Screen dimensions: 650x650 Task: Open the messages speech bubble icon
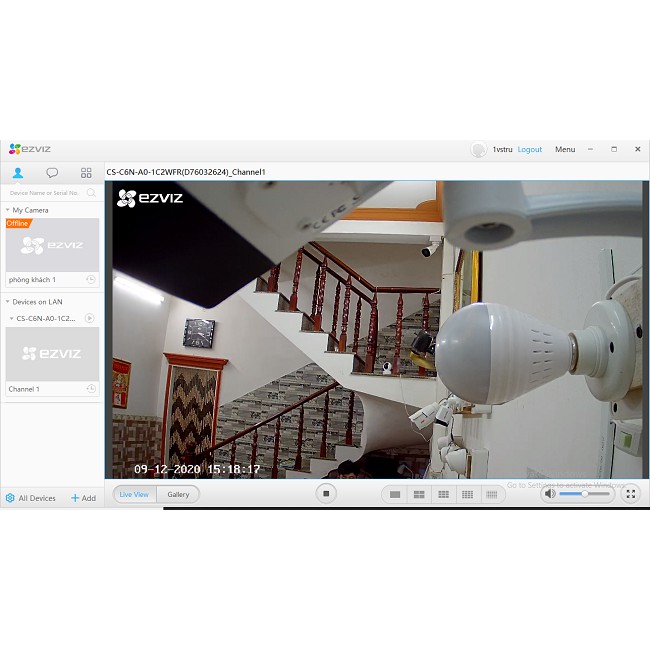(52, 173)
